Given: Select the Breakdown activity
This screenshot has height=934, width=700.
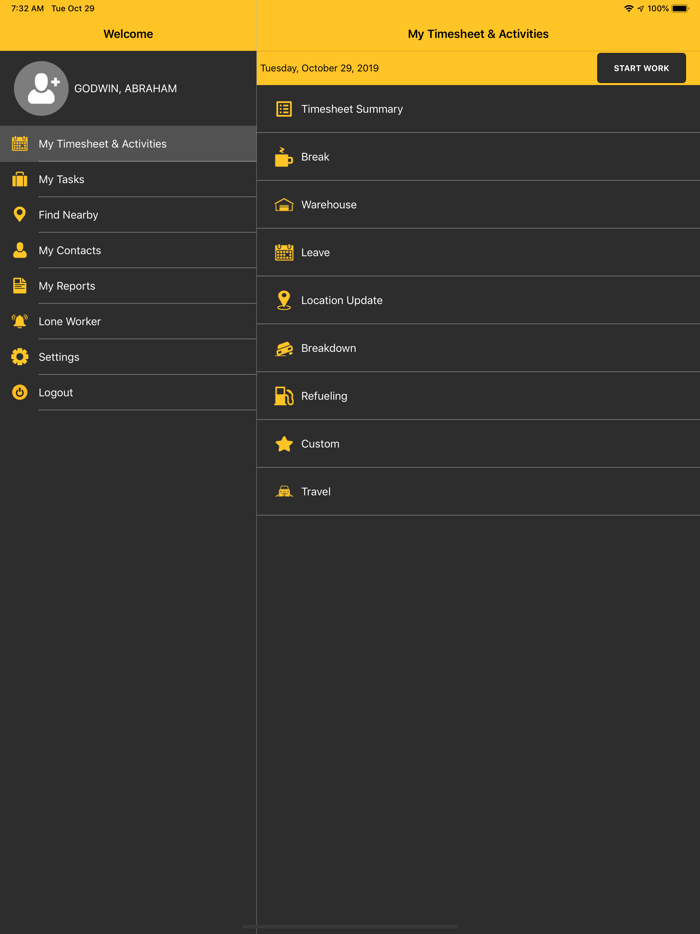Looking at the screenshot, I should [478, 348].
